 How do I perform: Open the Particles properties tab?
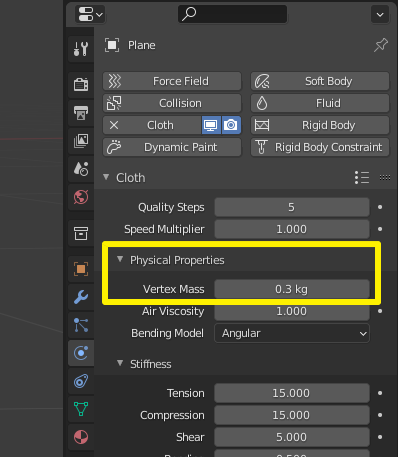81,325
